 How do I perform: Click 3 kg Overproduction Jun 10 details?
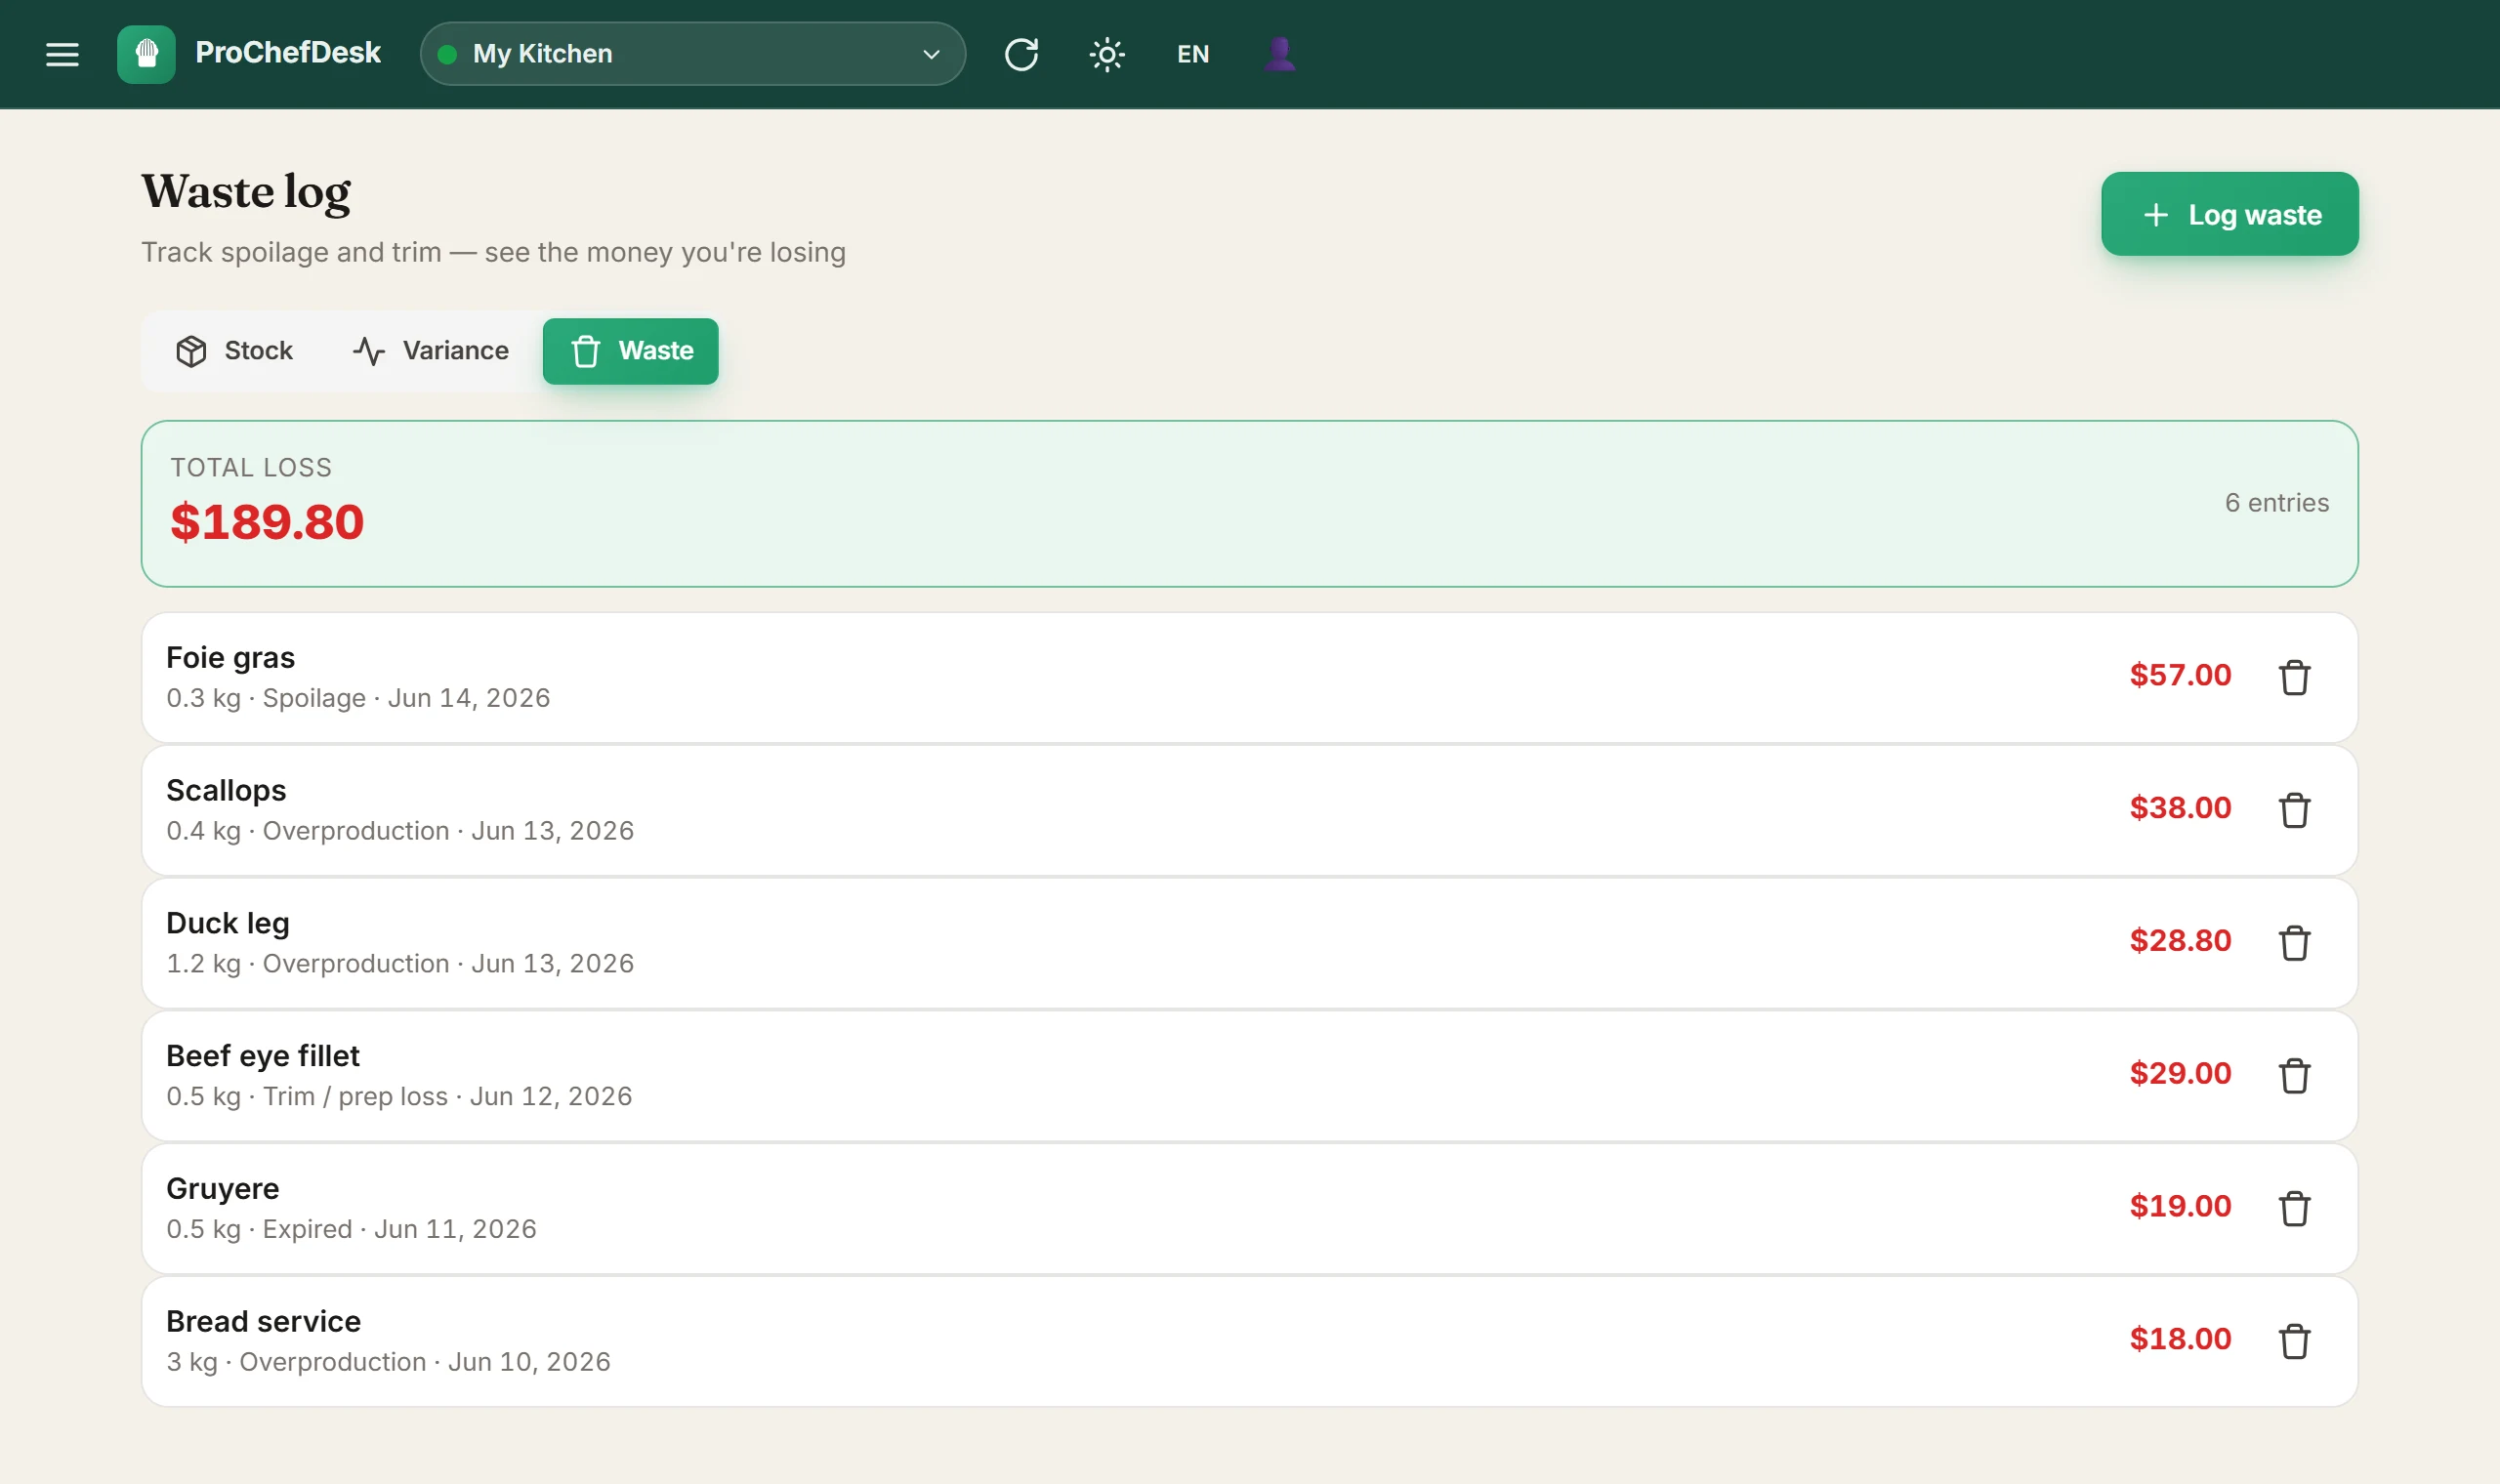coord(388,1362)
